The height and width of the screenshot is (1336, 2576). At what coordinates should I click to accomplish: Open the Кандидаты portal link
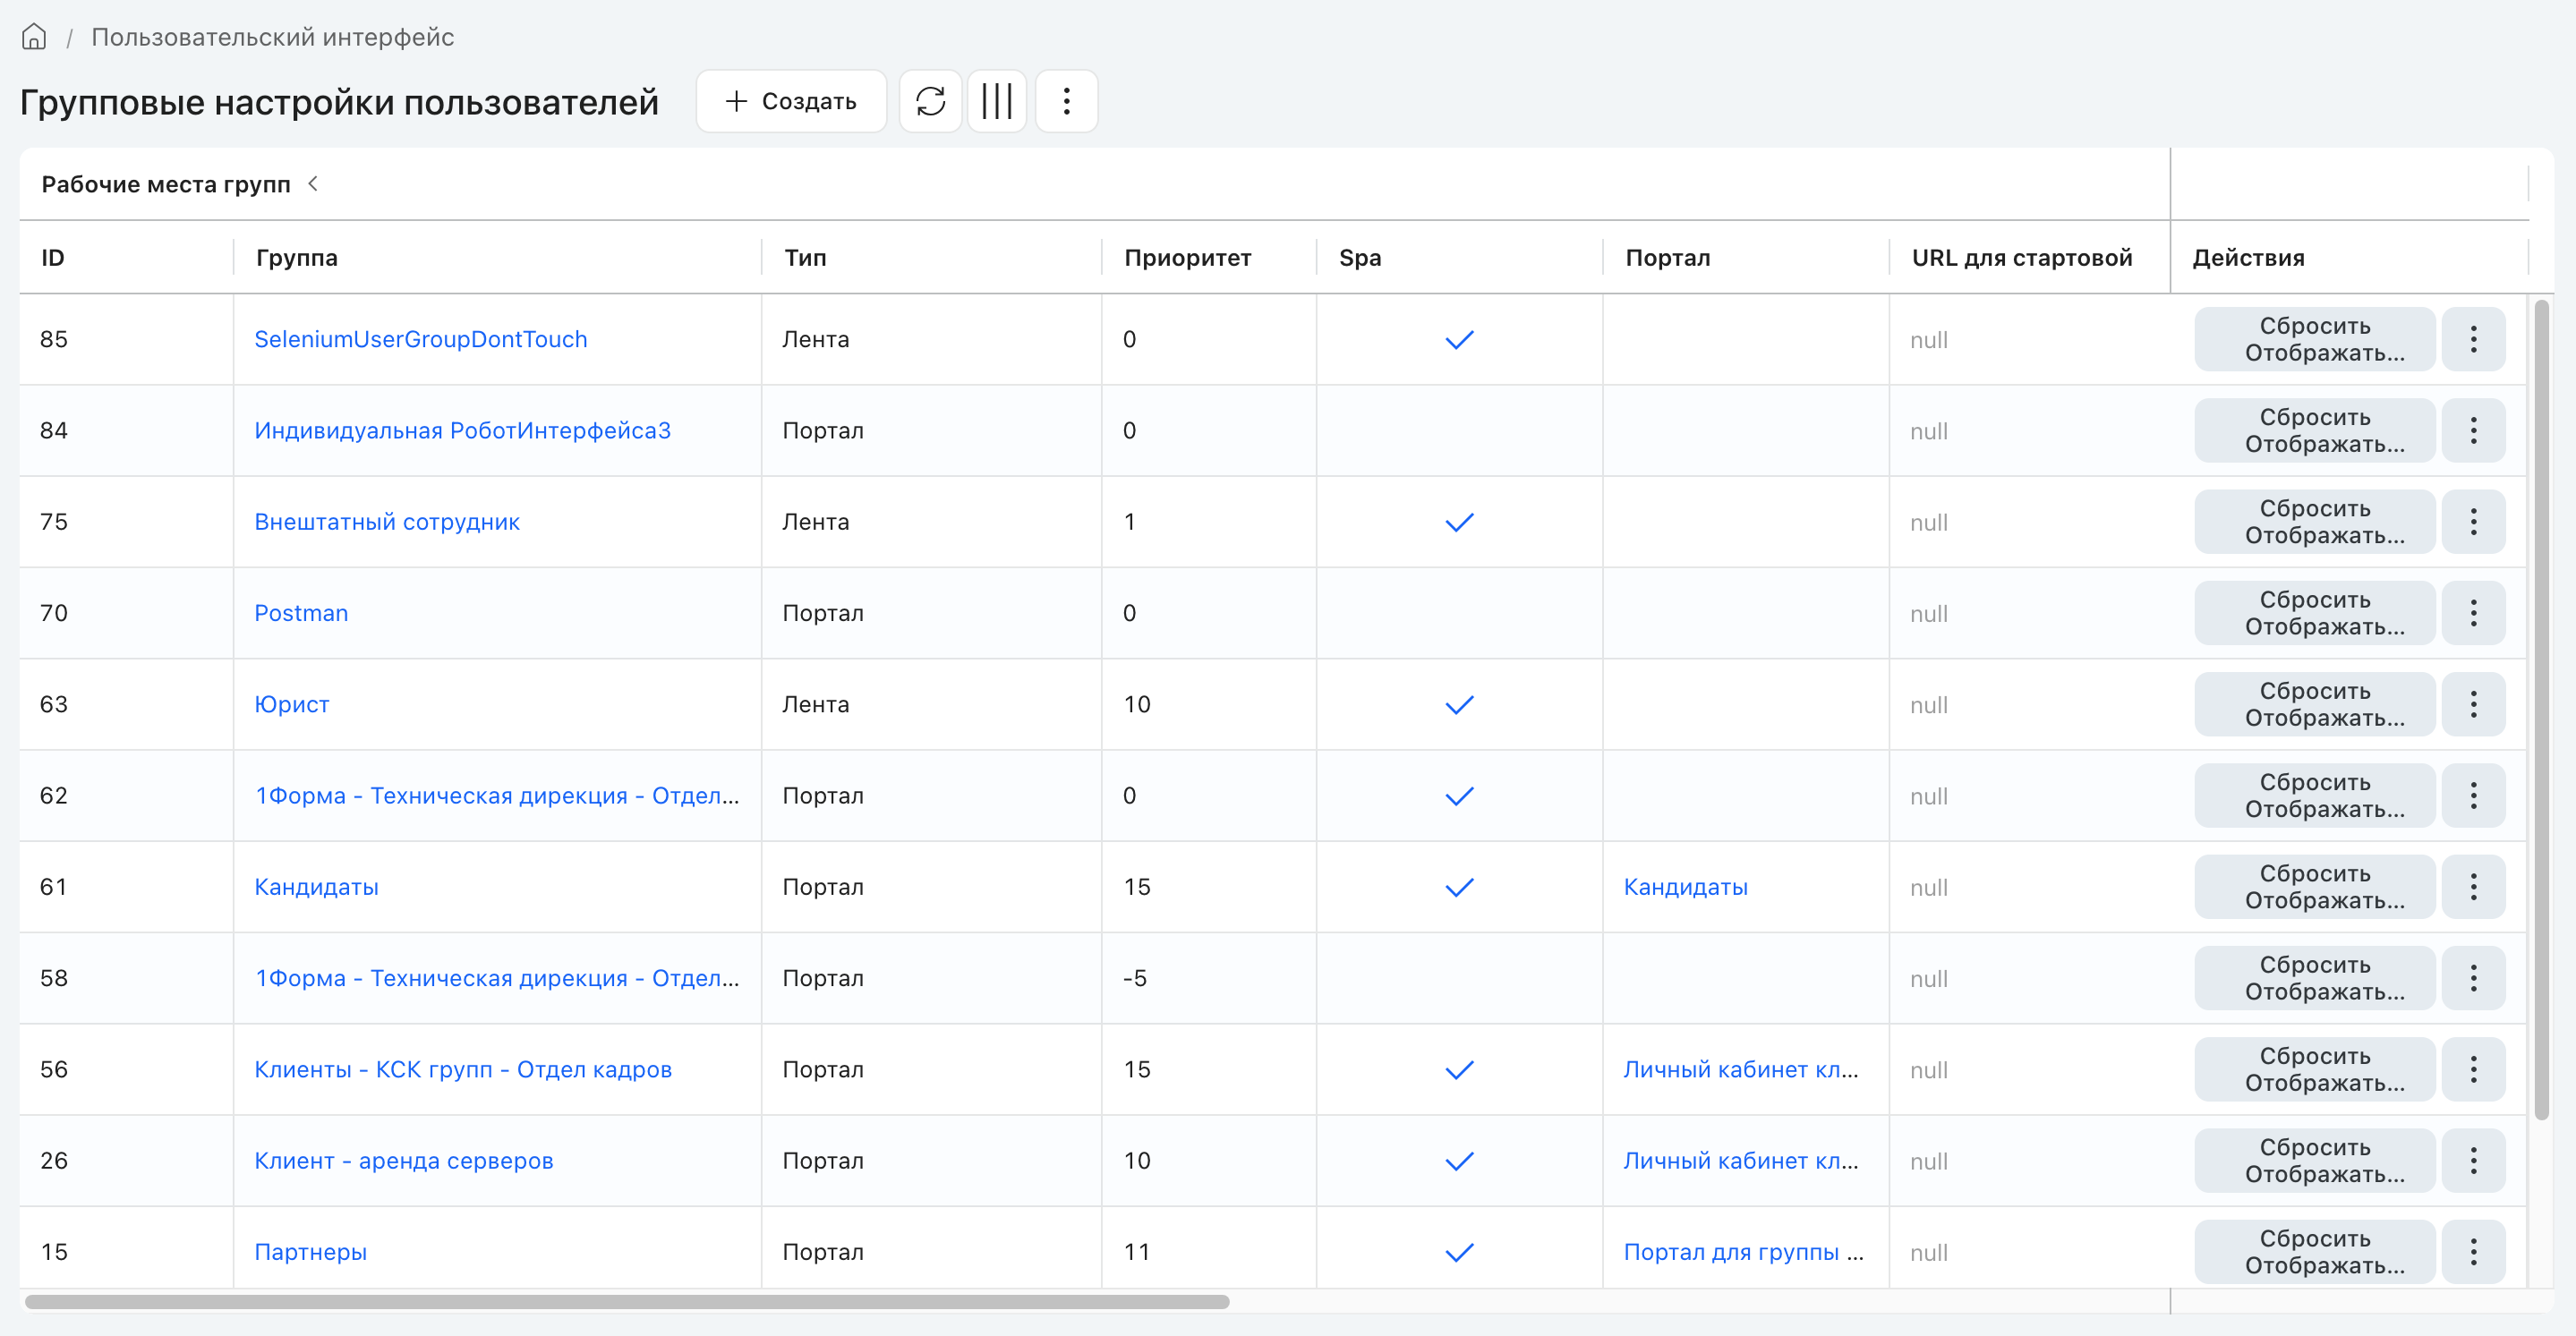click(1685, 886)
